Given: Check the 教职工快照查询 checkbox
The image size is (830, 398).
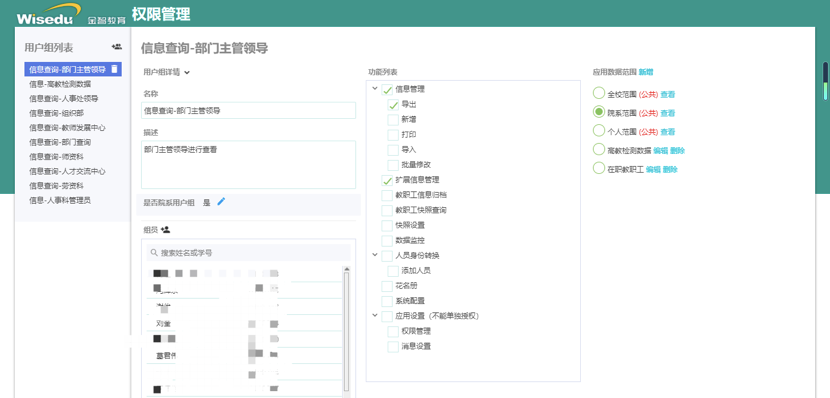Looking at the screenshot, I should click(x=387, y=211).
